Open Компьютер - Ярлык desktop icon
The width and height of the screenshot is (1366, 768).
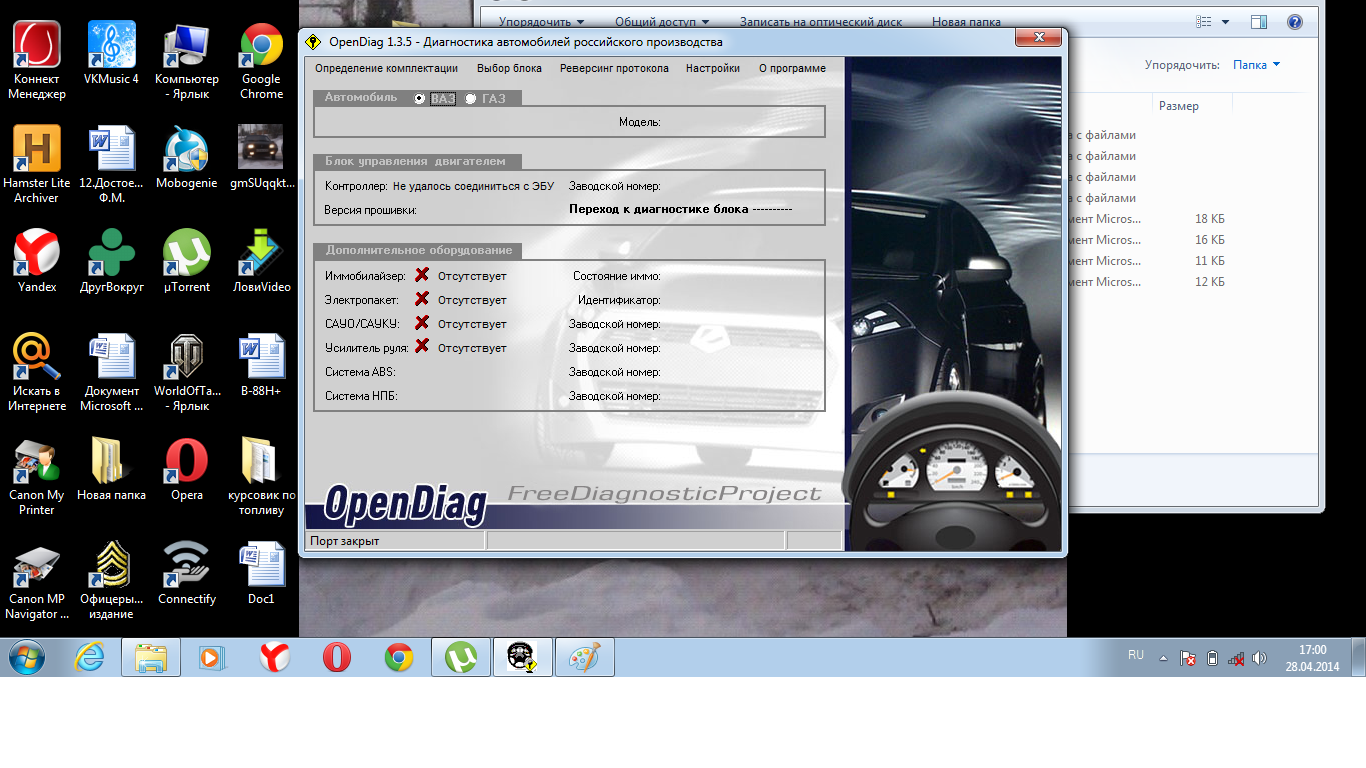point(187,62)
